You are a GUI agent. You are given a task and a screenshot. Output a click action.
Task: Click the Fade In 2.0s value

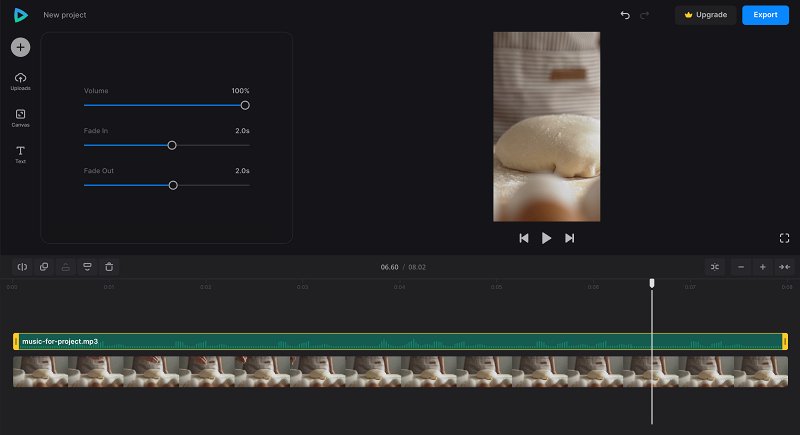tap(242, 131)
